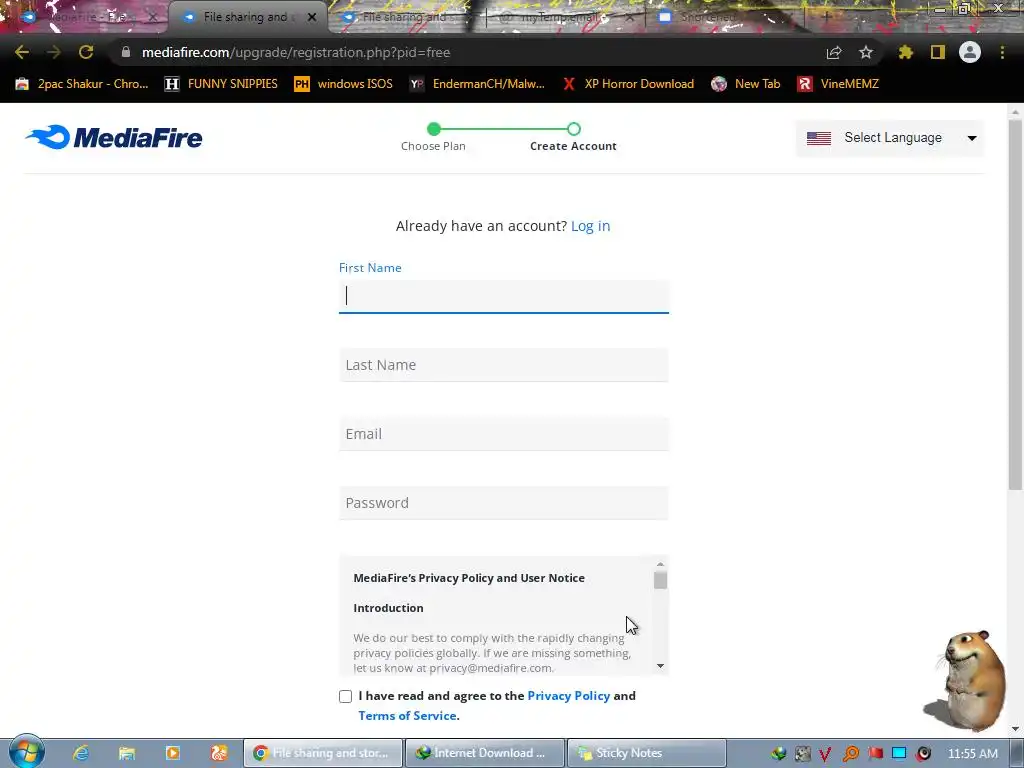The width and height of the screenshot is (1024, 768).
Task: Open the FUNNY SNIPPIES bookmark
Action: pyautogui.click(x=221, y=84)
